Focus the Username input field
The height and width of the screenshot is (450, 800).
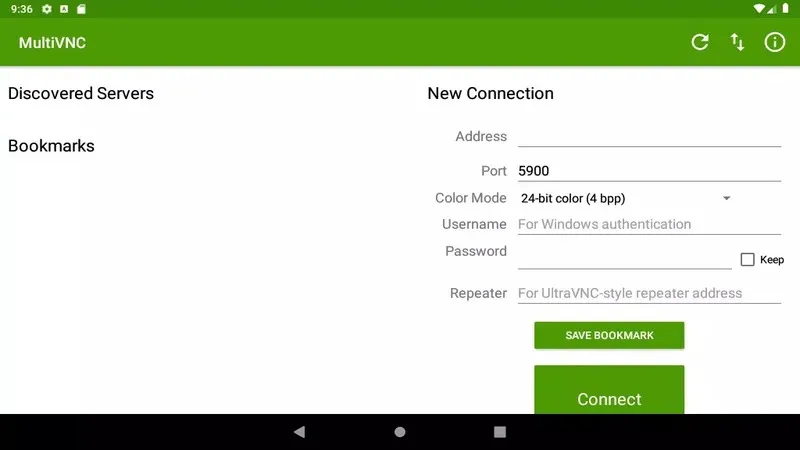click(649, 224)
